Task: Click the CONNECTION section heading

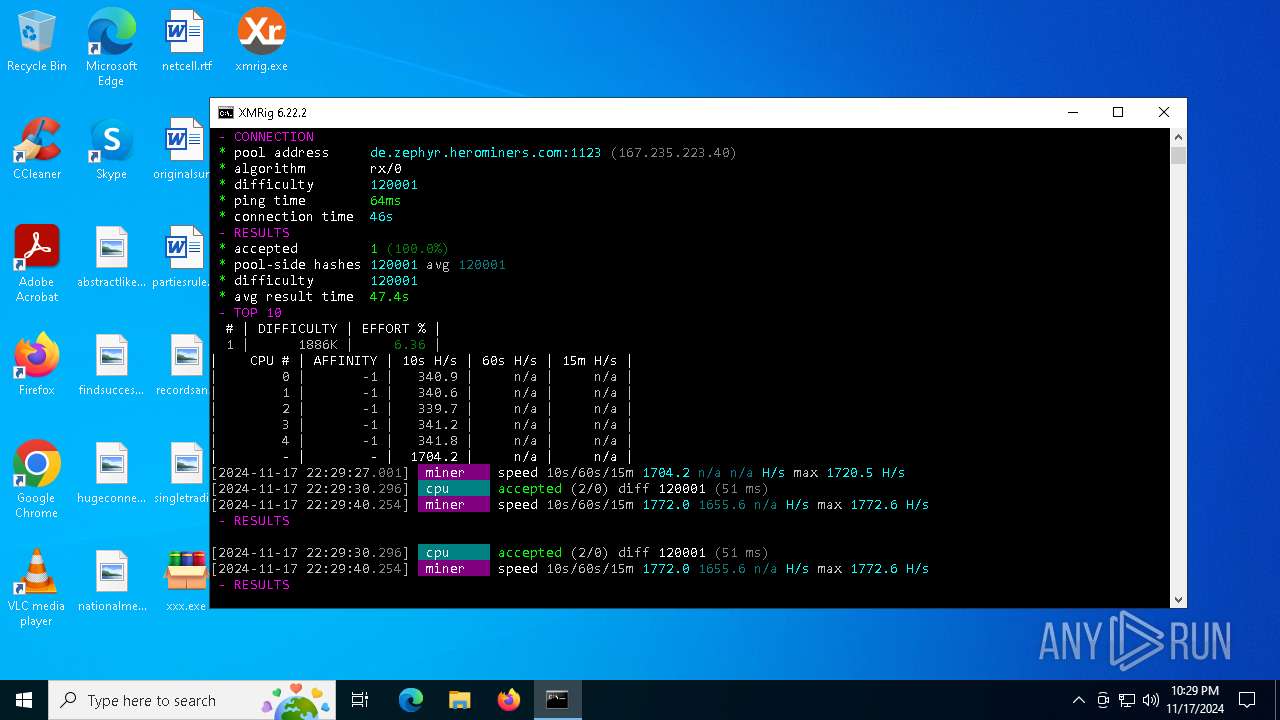Action: tap(273, 137)
